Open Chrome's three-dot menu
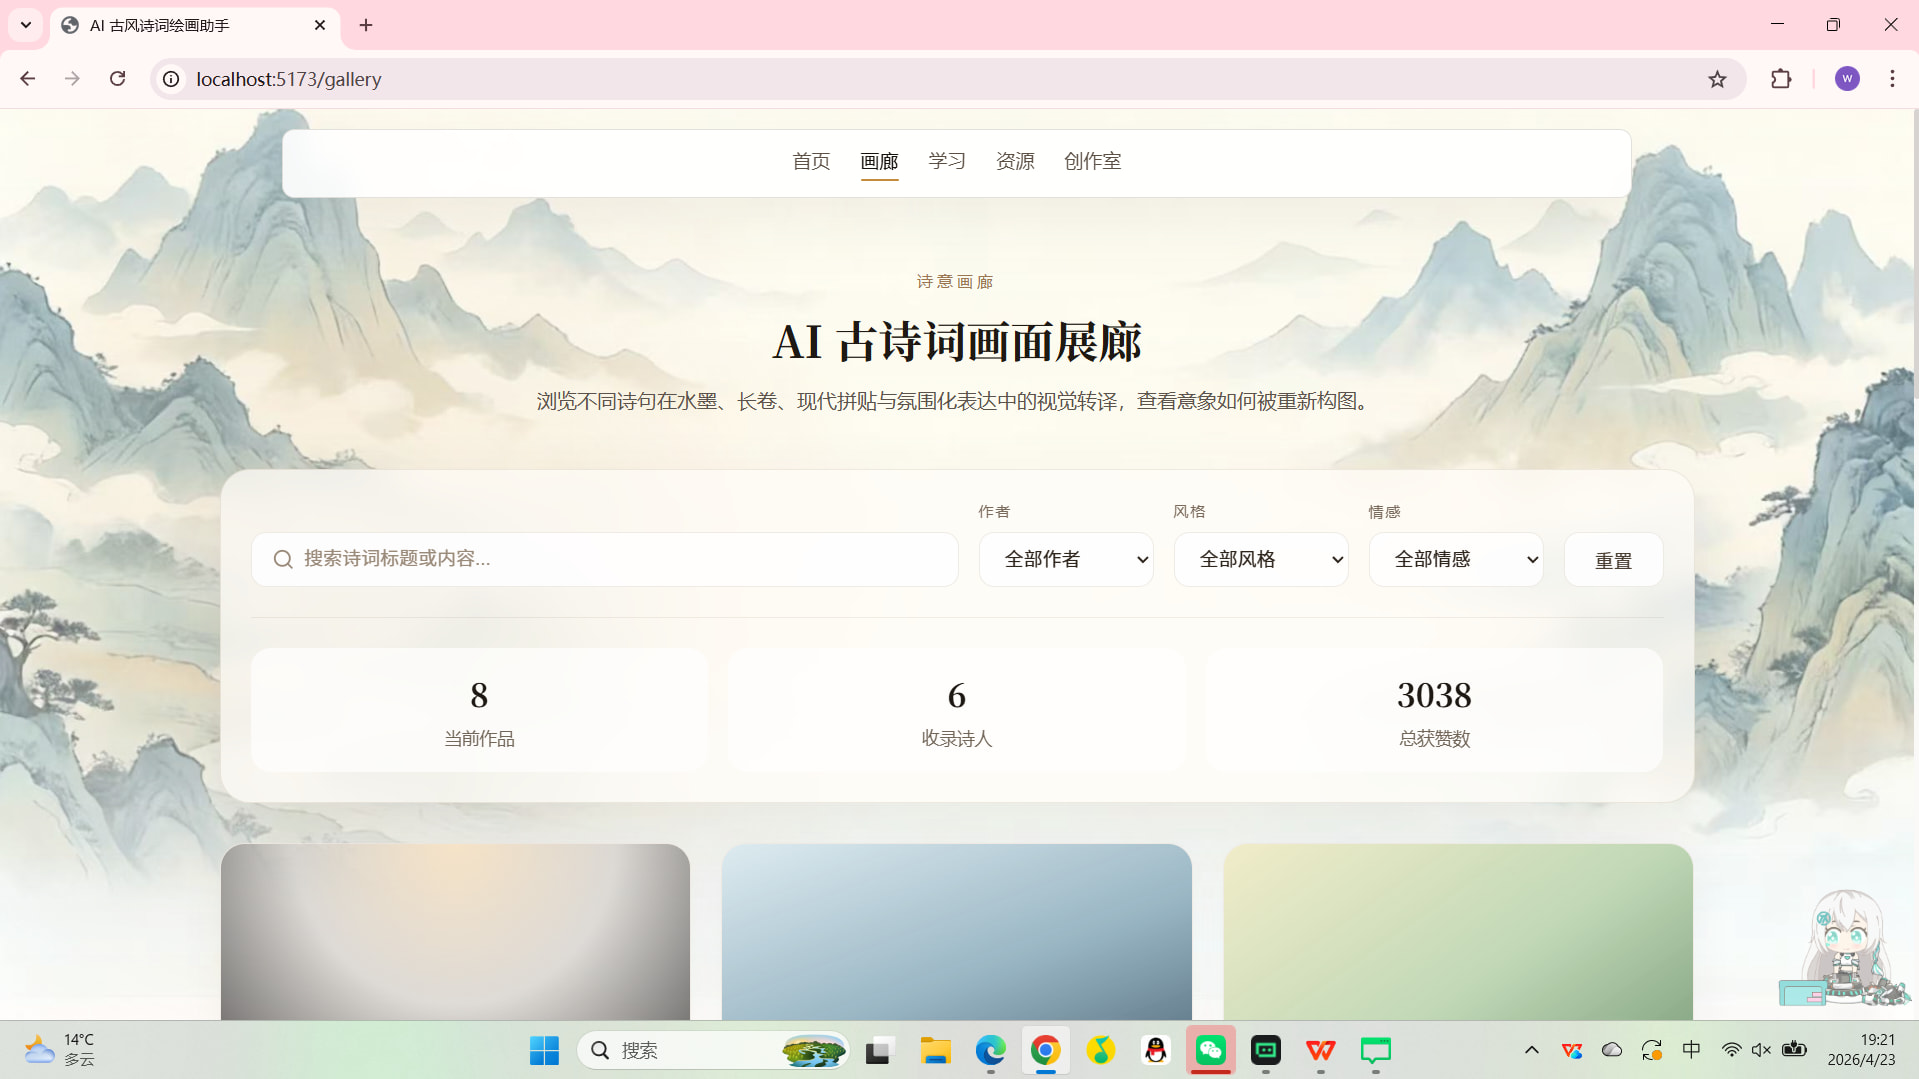Image resolution: width=1919 pixels, height=1079 pixels. click(x=1892, y=79)
